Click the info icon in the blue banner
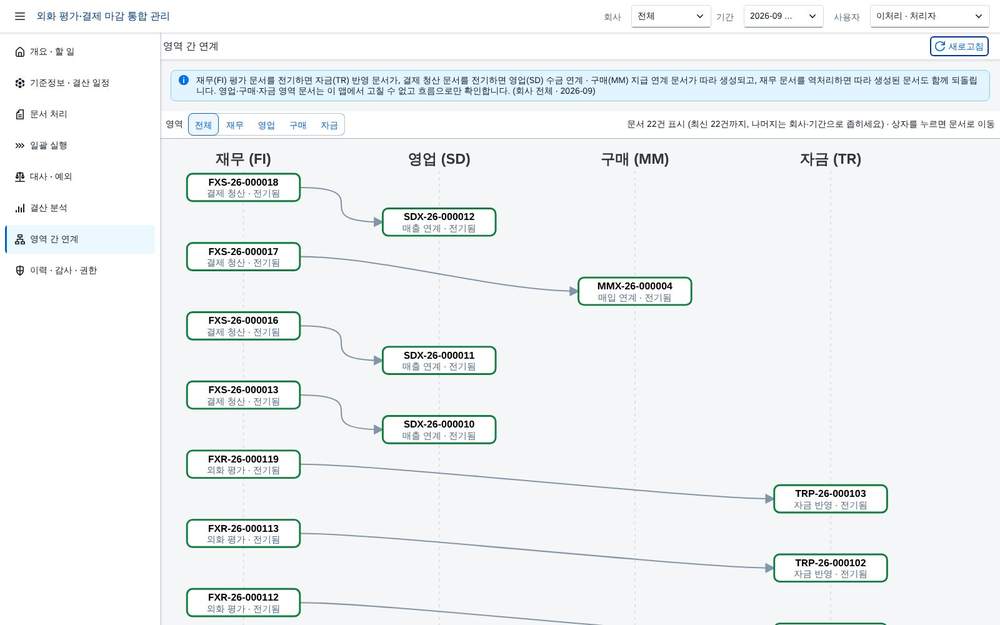Image resolution: width=1000 pixels, height=625 pixels. click(184, 80)
